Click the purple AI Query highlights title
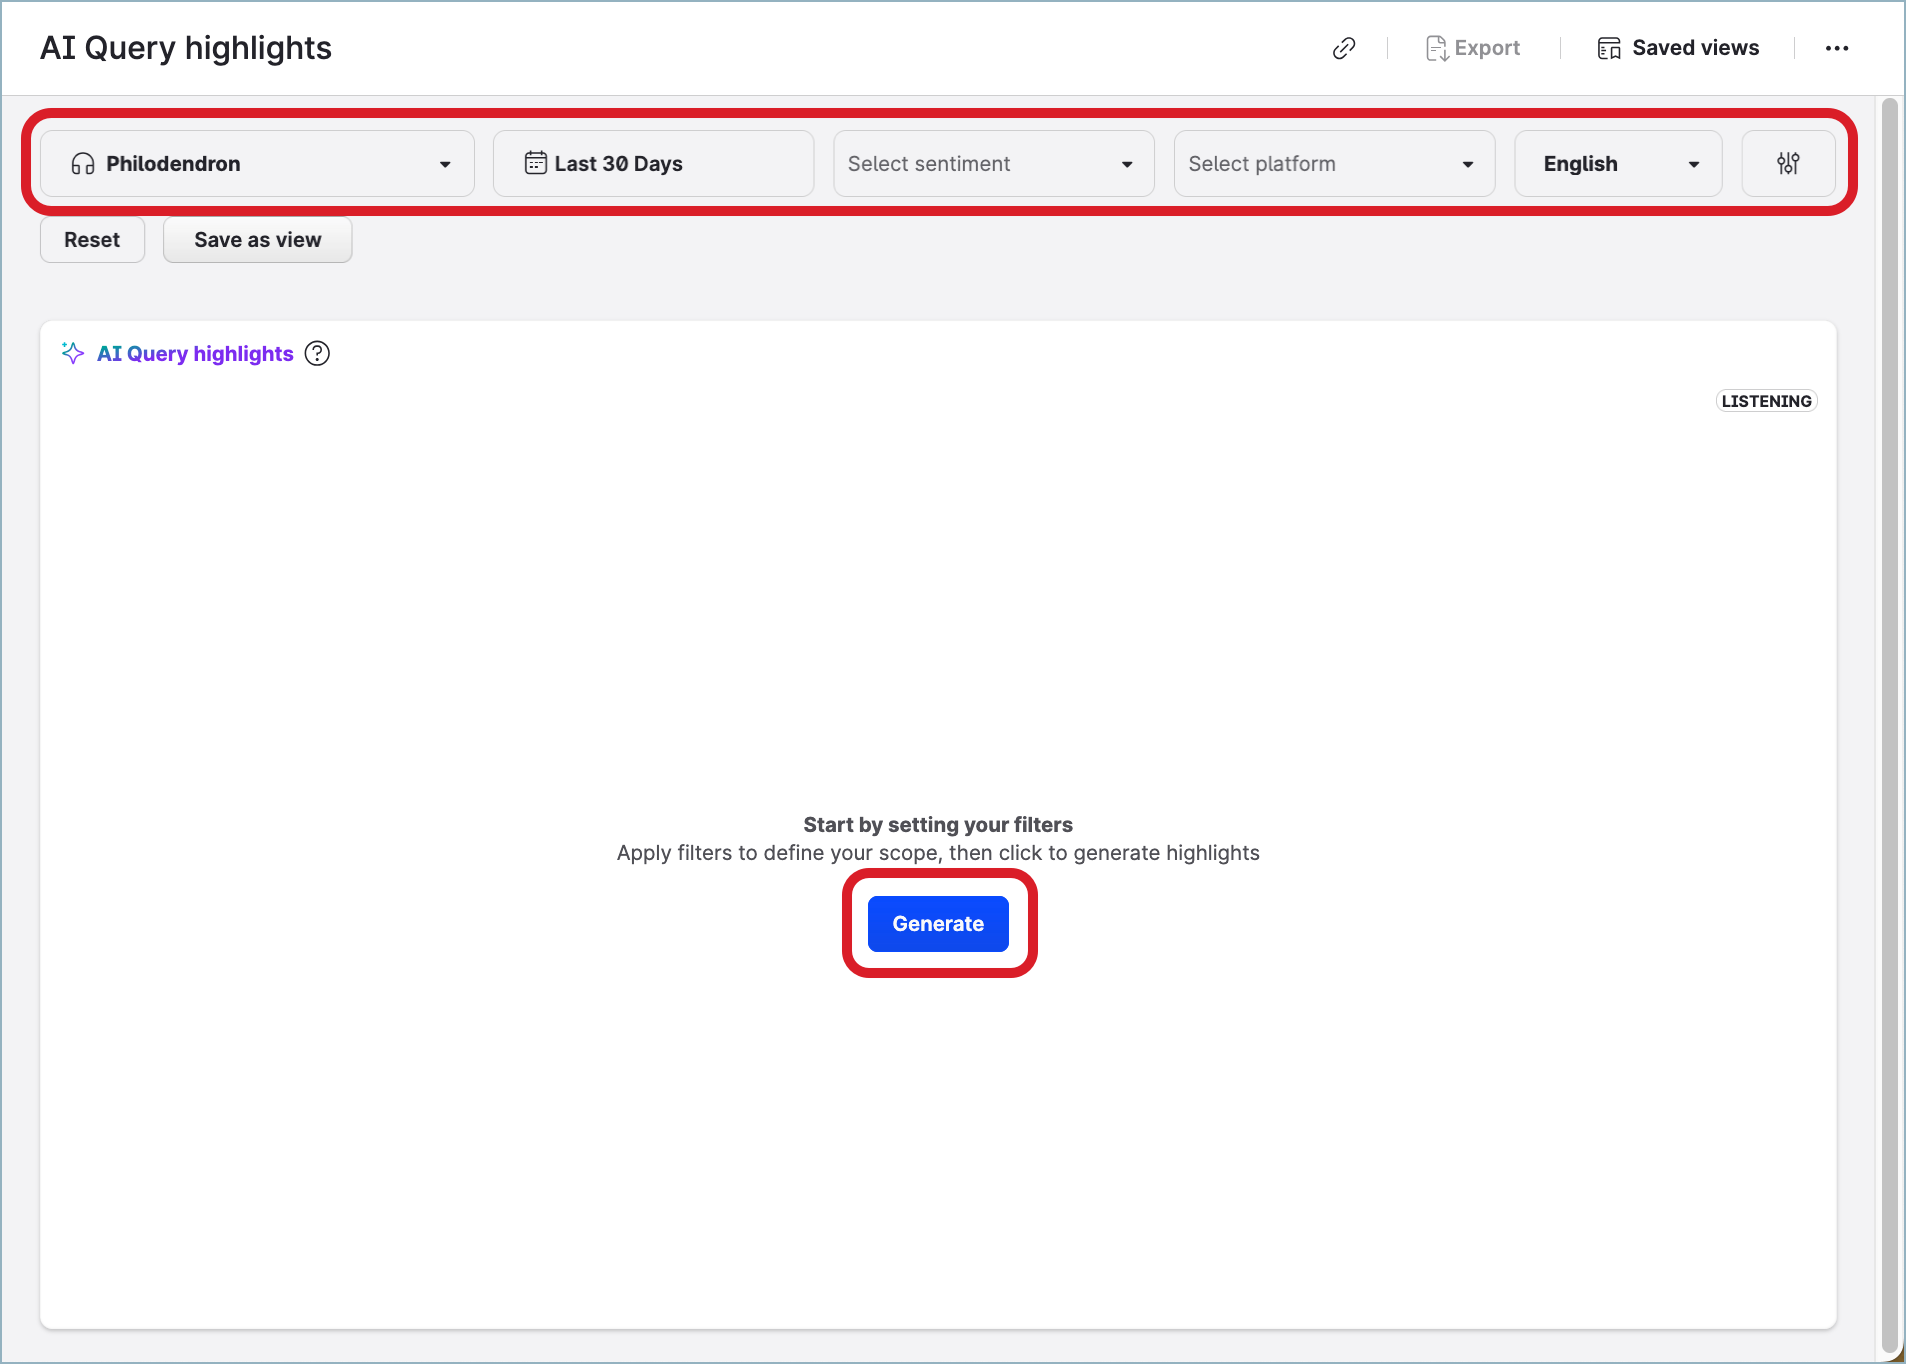 coord(195,353)
